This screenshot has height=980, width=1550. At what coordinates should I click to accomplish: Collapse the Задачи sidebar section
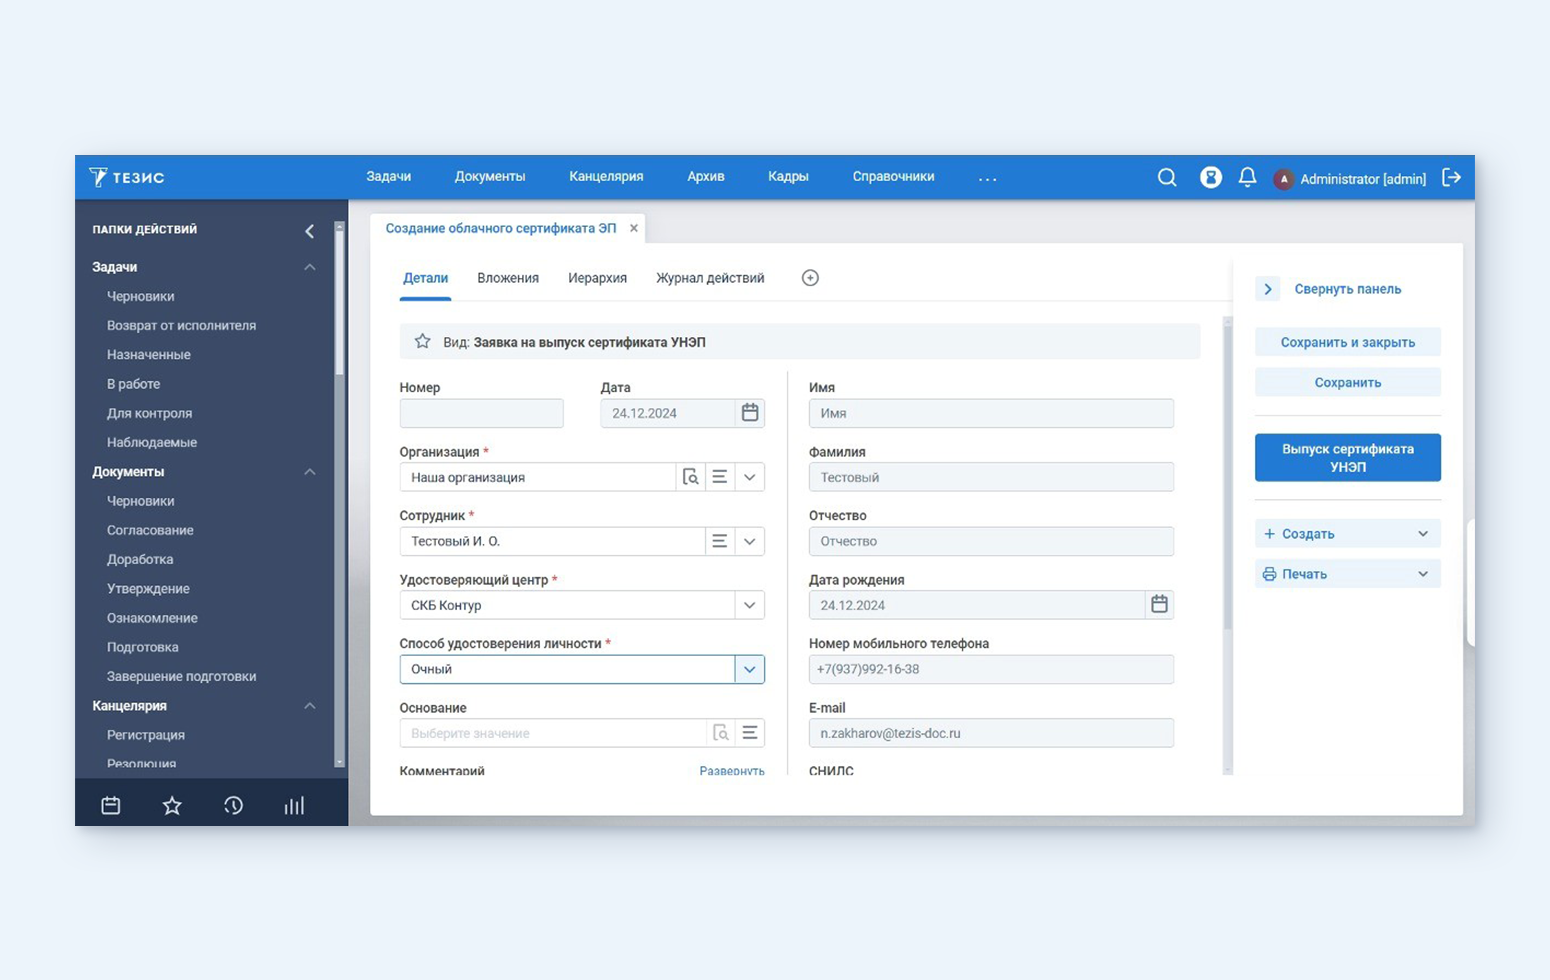pyautogui.click(x=310, y=267)
